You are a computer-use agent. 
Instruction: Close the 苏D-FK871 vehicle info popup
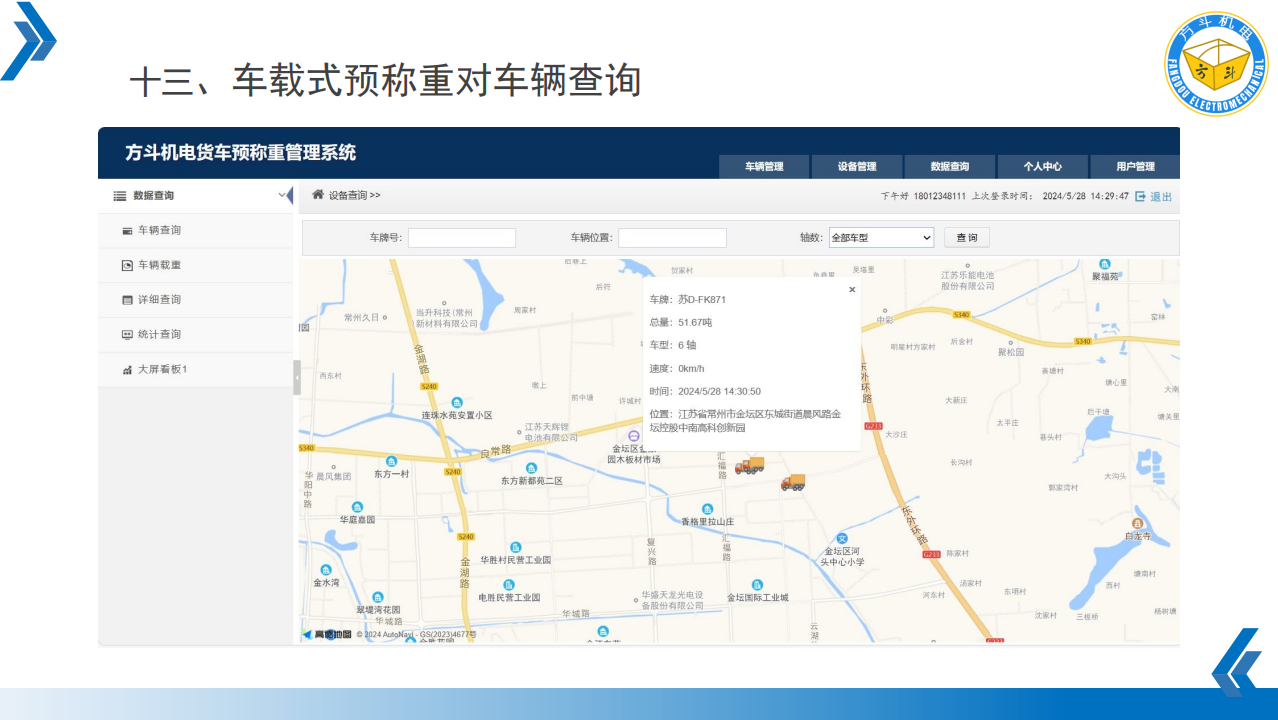pyautogui.click(x=852, y=290)
